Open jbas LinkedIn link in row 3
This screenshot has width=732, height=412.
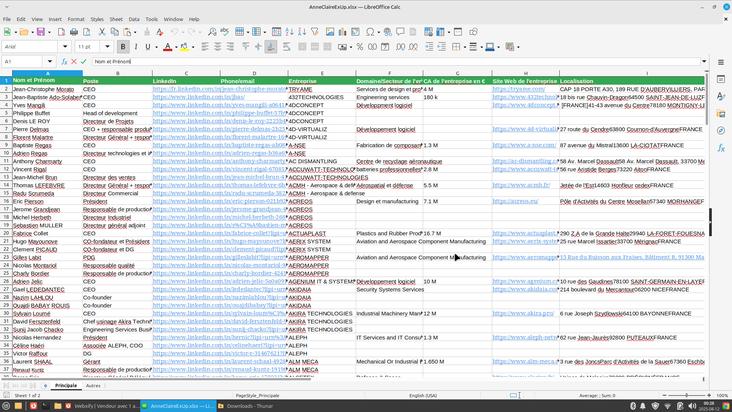(198, 97)
